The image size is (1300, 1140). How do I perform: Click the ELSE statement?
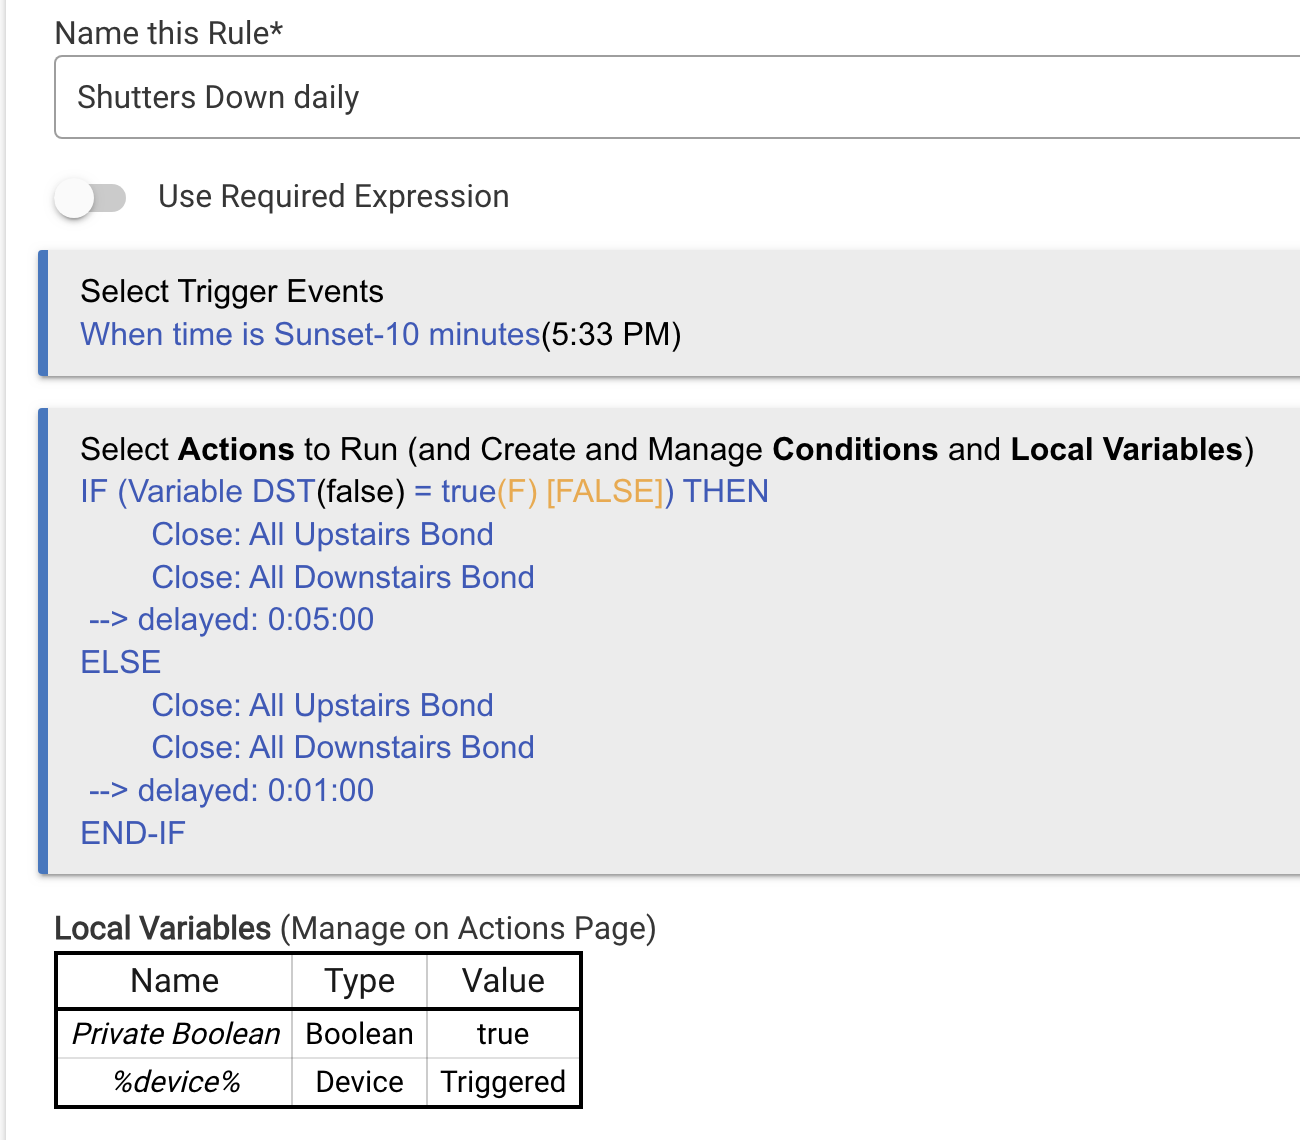(x=120, y=662)
